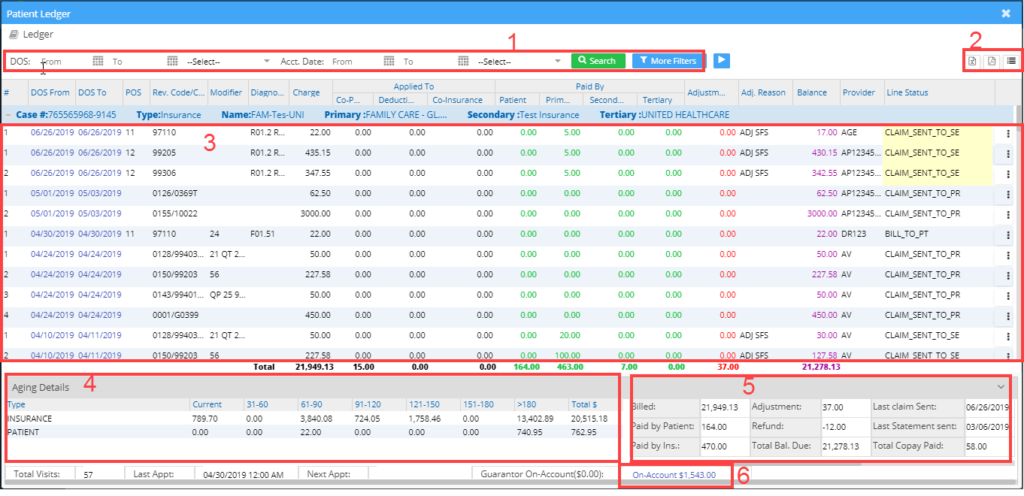Click the Line Status column header
The height and width of the screenshot is (496, 1024).
pyautogui.click(x=907, y=93)
